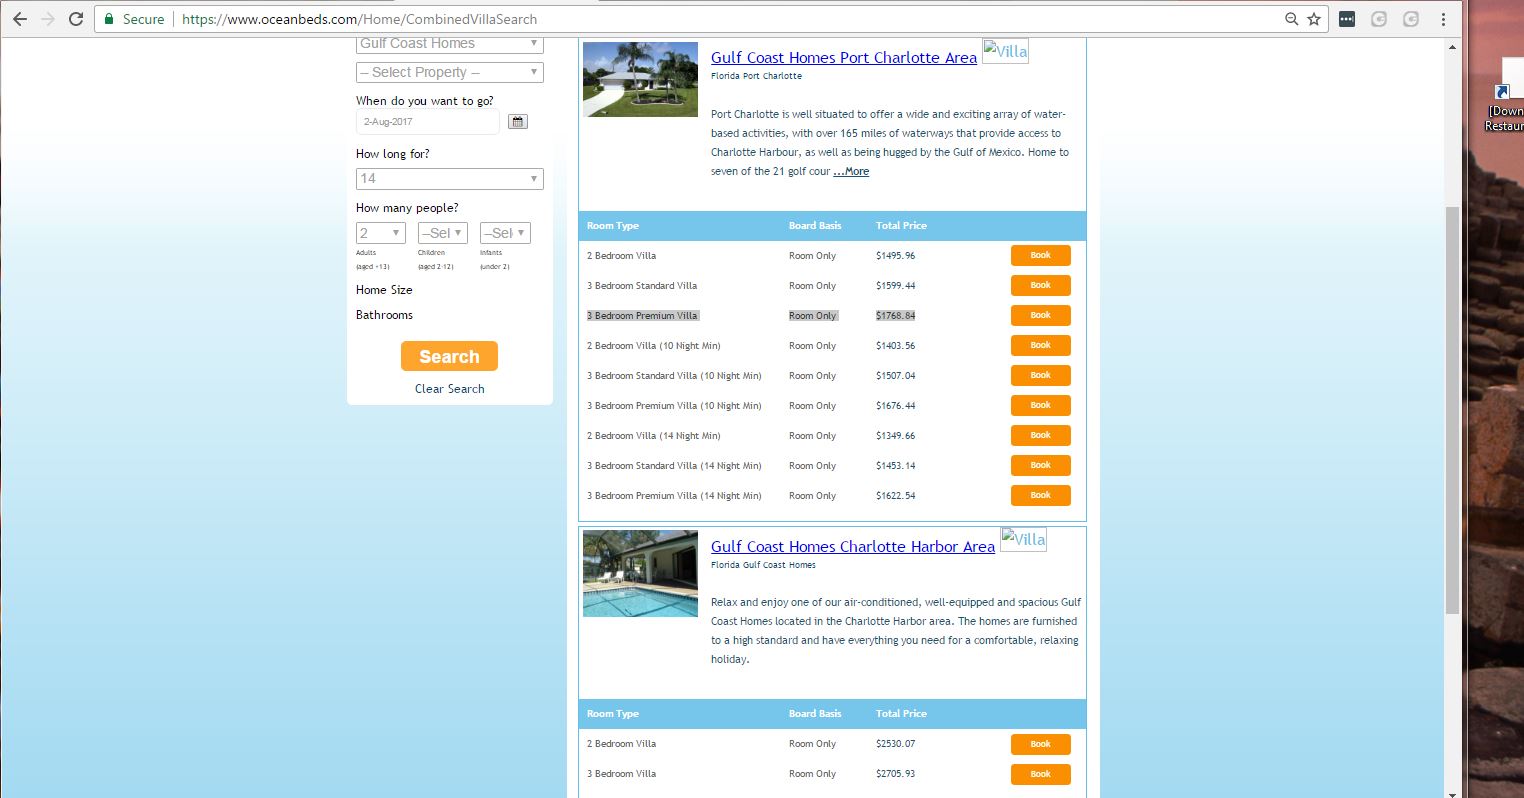Click the page scrollbar up arrow
This screenshot has height=798, width=1524.
tap(1453, 45)
